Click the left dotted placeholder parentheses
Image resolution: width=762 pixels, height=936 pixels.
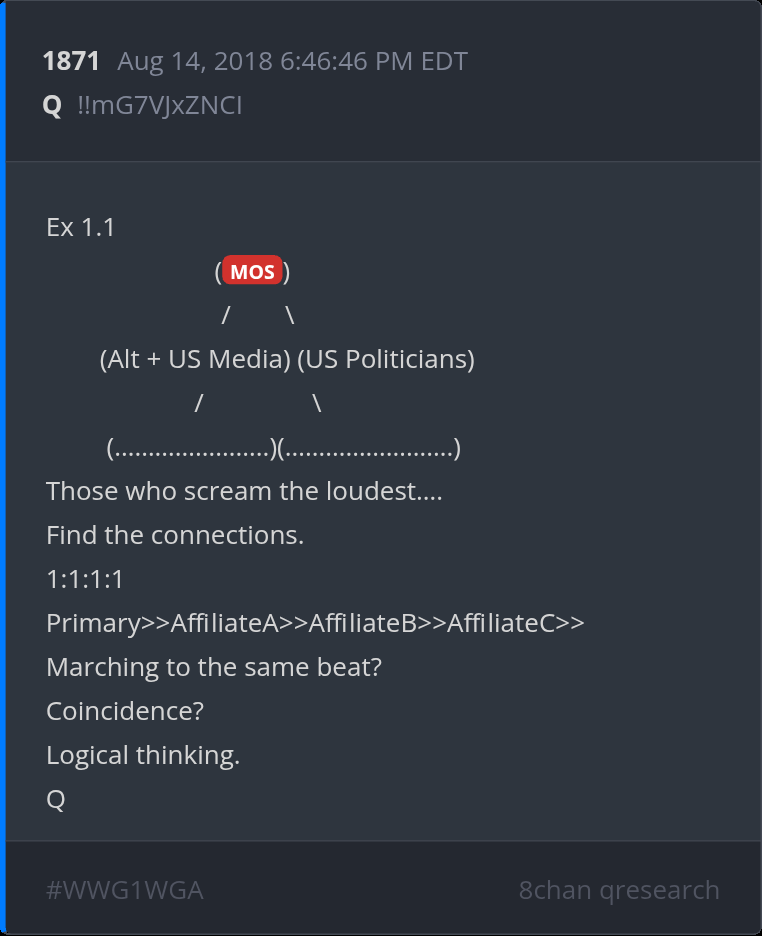click(x=191, y=448)
